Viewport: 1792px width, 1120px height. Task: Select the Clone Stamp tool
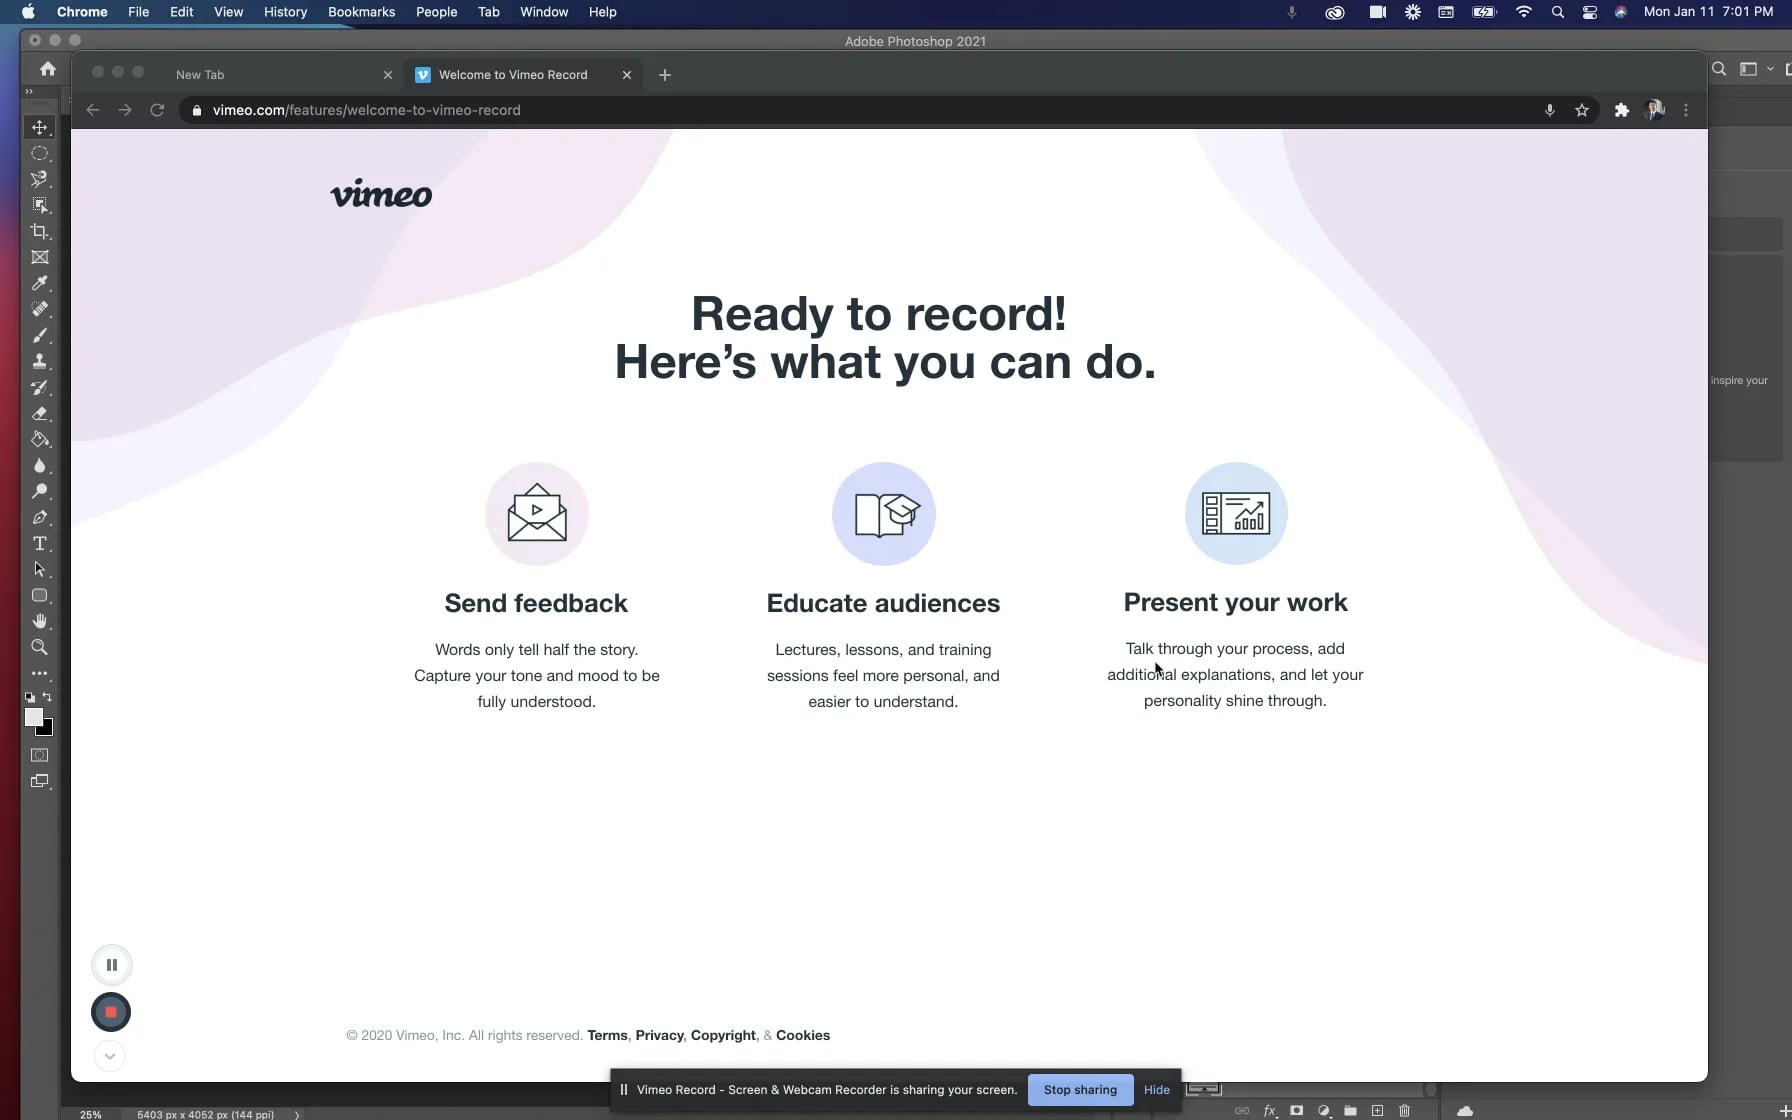(40, 361)
